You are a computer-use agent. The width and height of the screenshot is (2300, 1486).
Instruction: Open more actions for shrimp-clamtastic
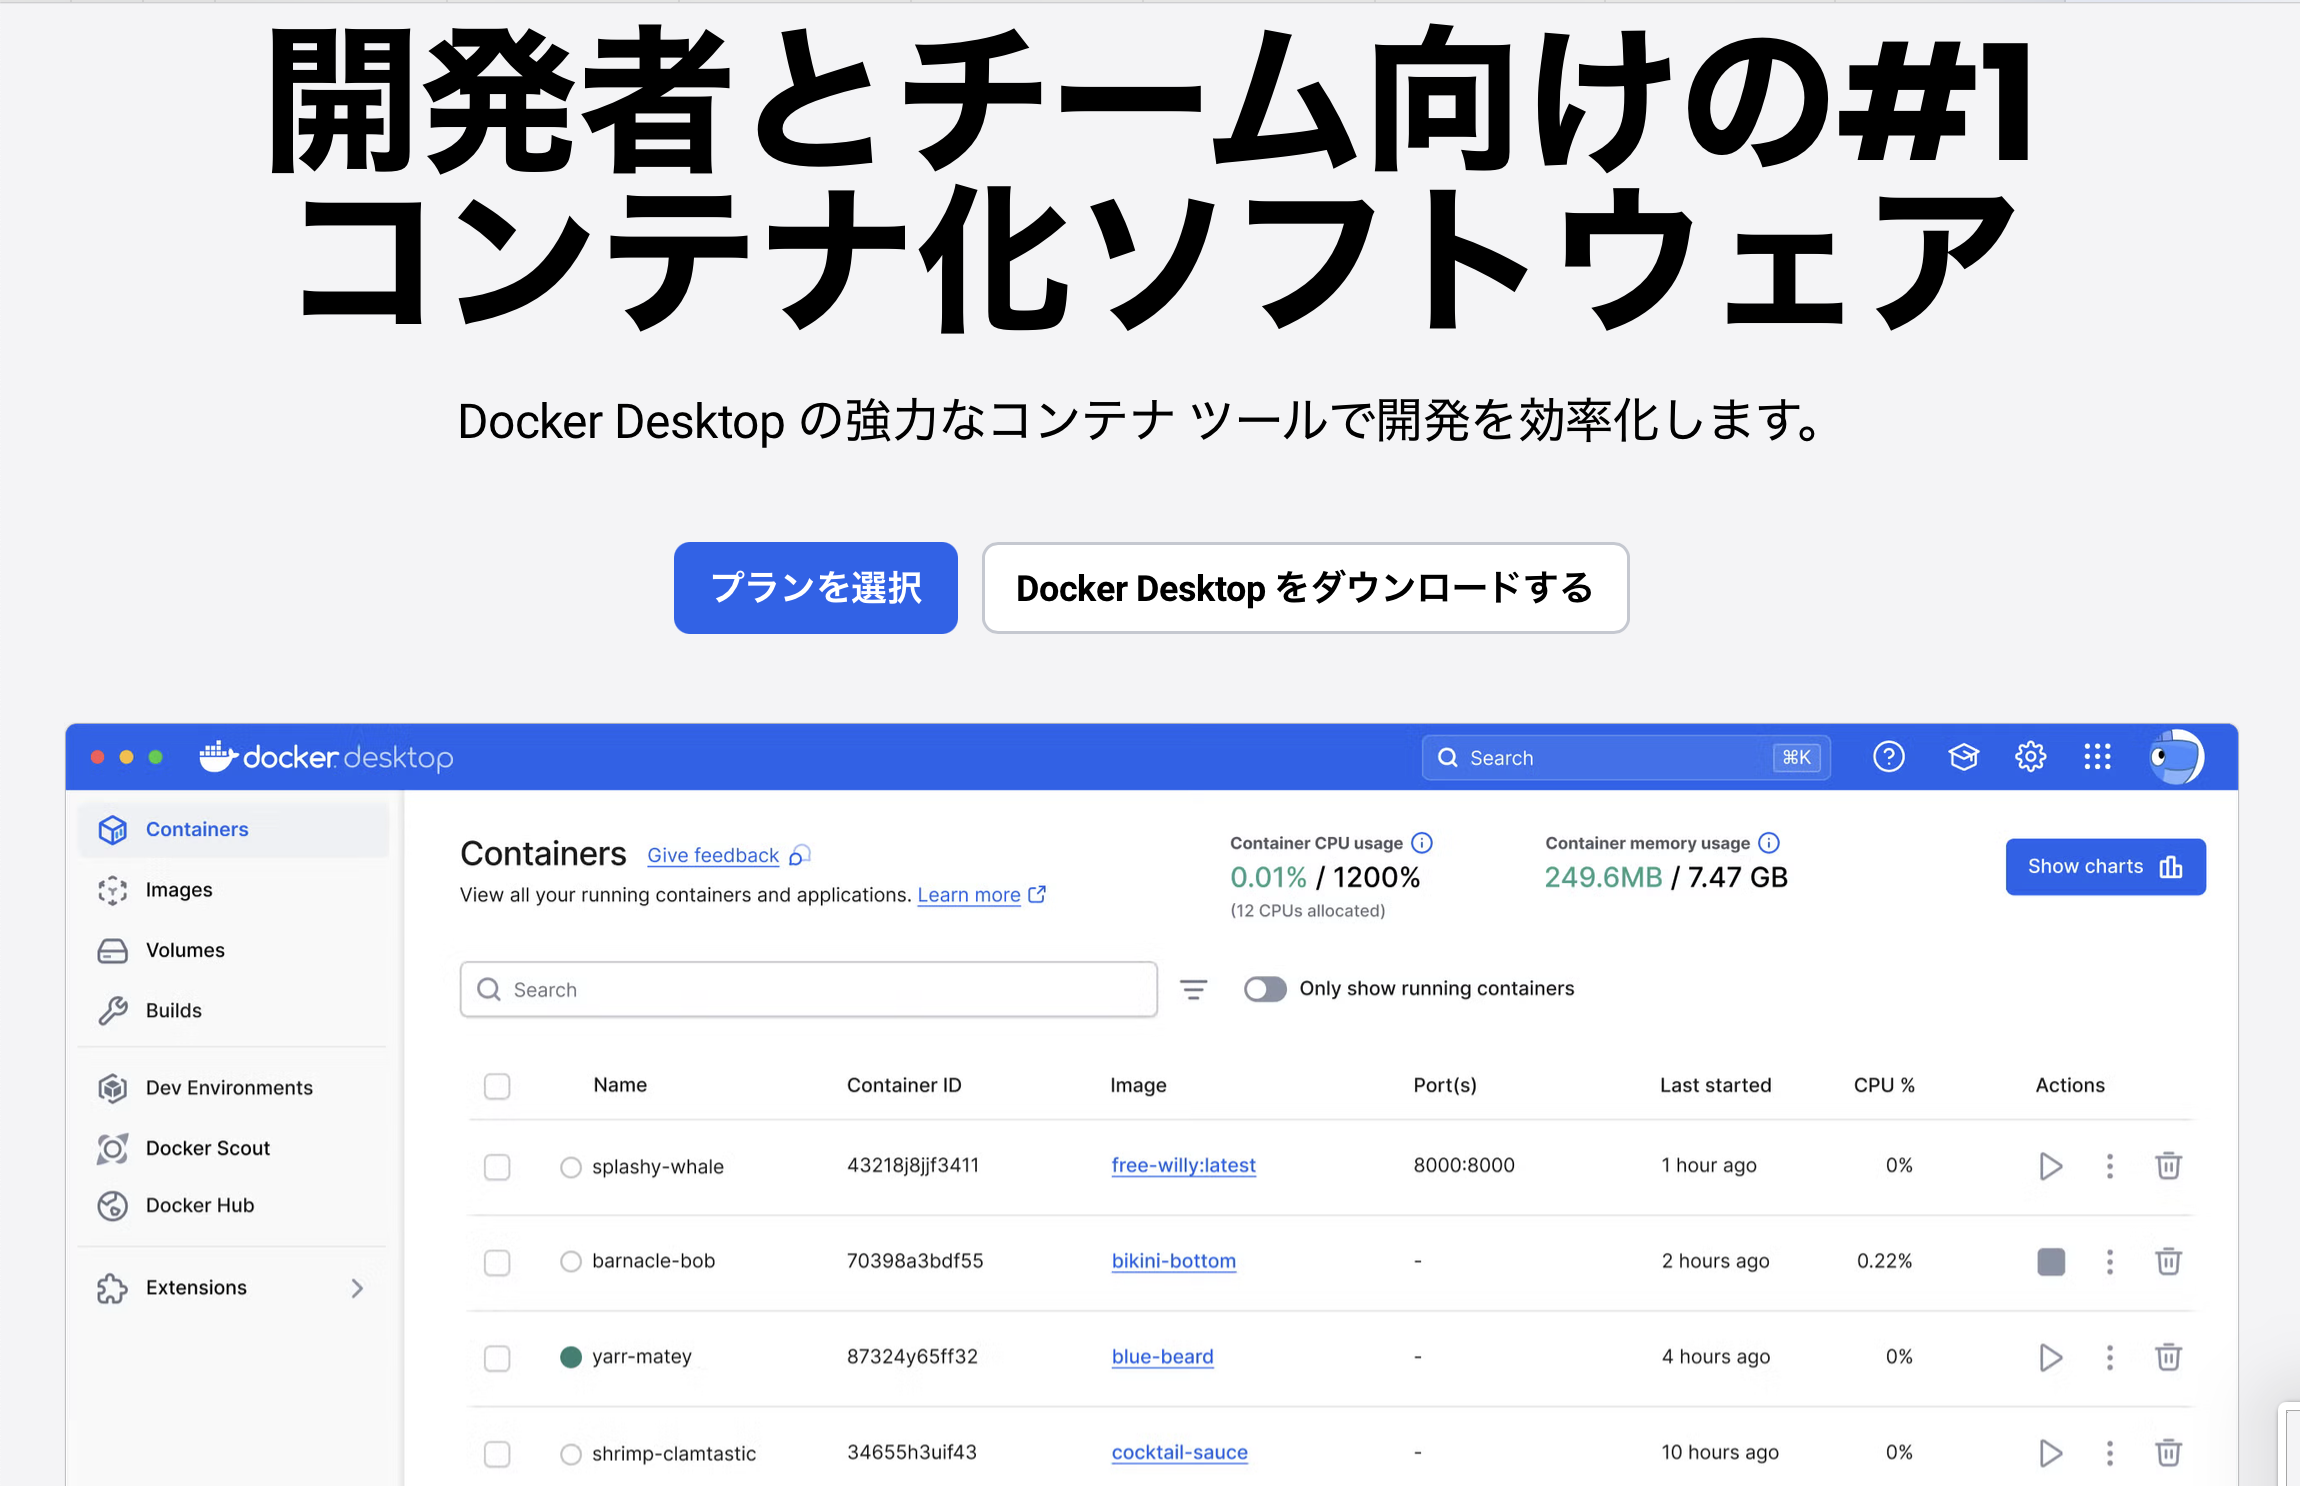pos(2110,1453)
